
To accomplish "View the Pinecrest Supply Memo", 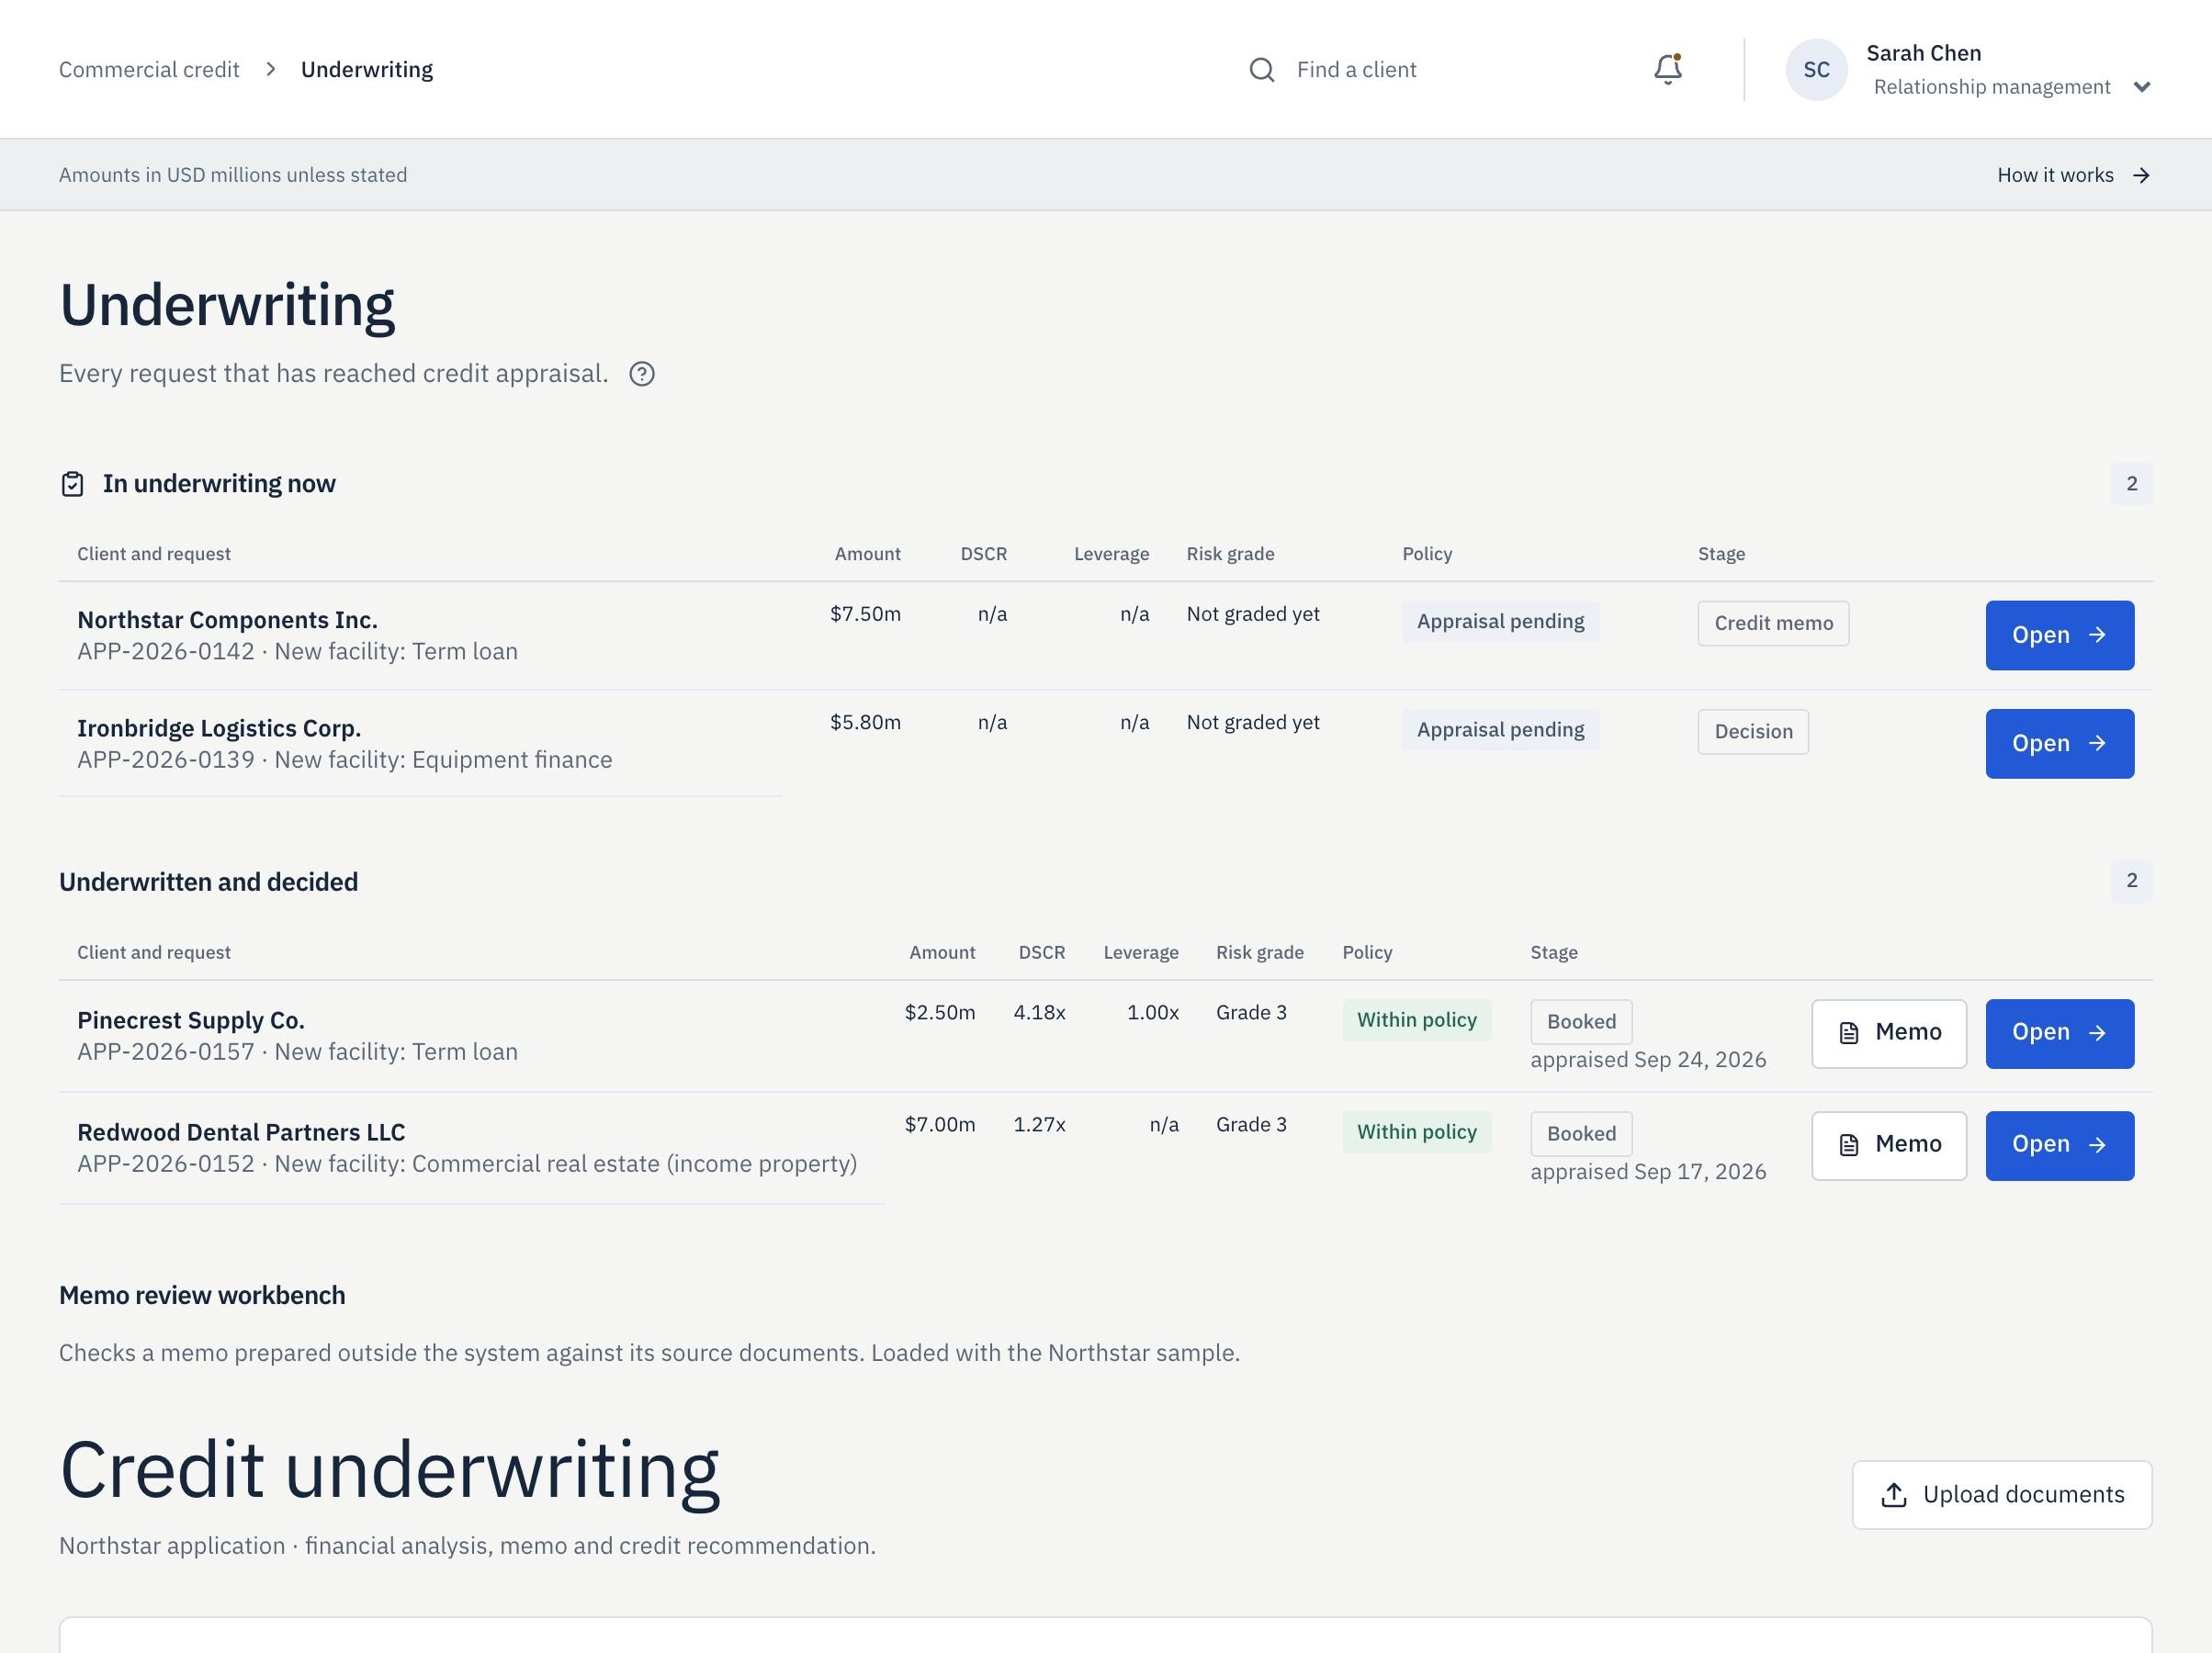I will 1888,1033.
